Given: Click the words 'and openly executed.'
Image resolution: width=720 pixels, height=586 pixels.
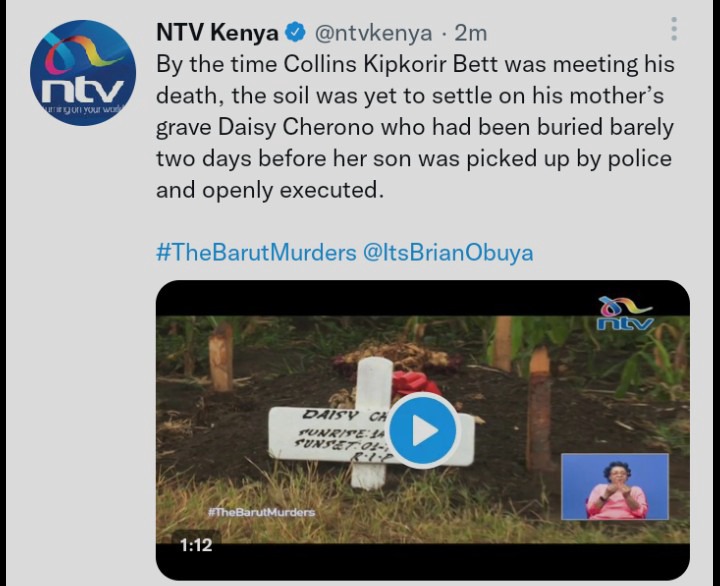Looking at the screenshot, I should [270, 190].
